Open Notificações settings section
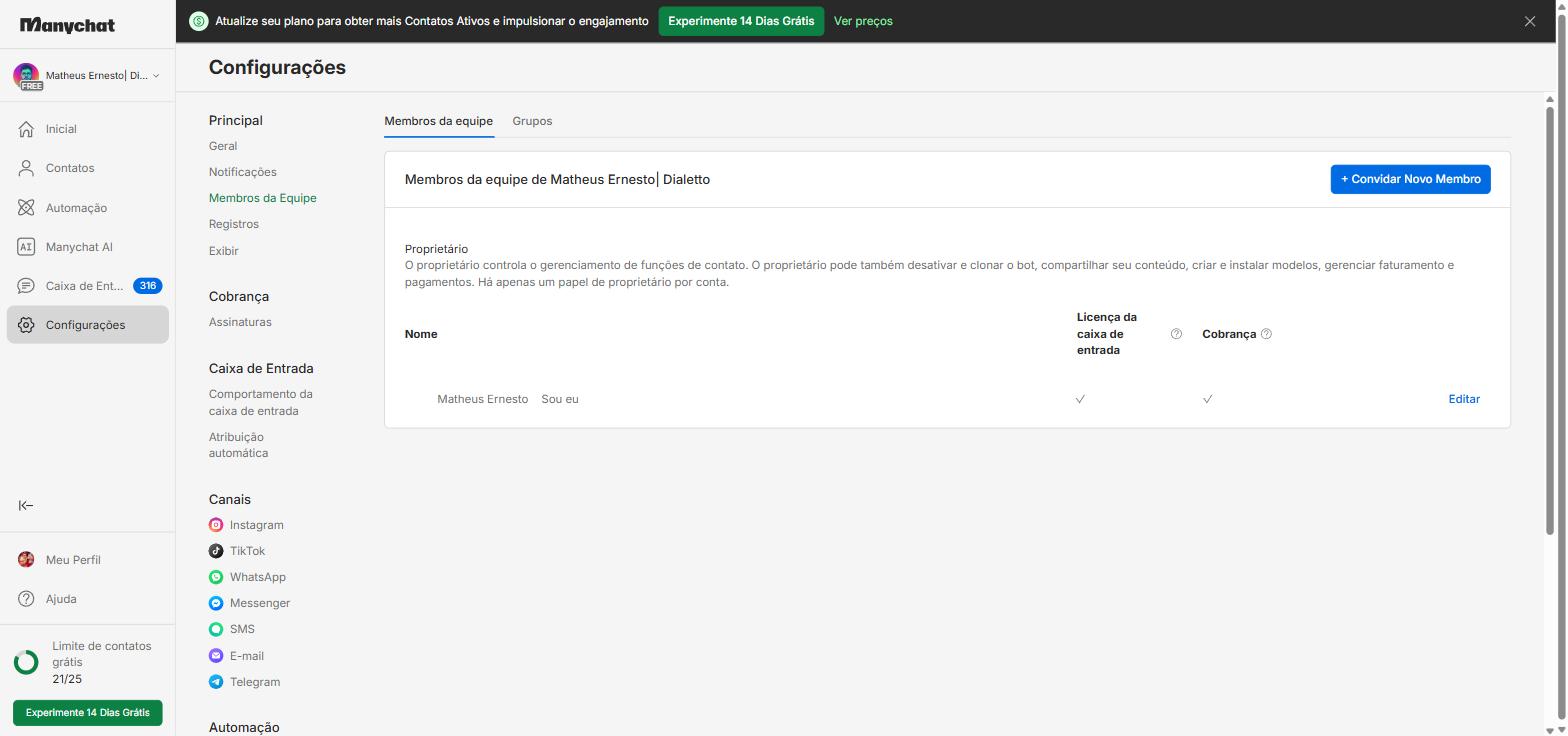 (x=243, y=172)
